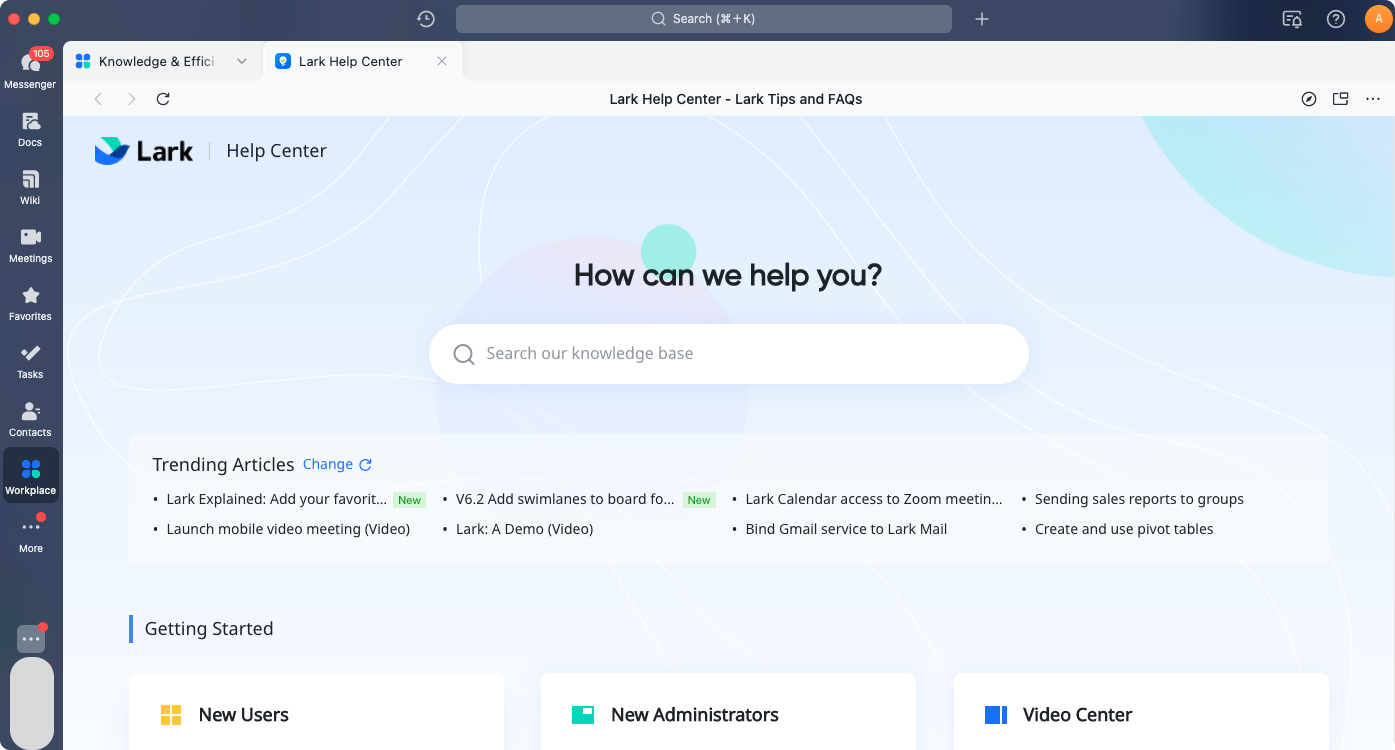Open Tasks in the sidebar
This screenshot has width=1395, height=750.
[x=30, y=360]
